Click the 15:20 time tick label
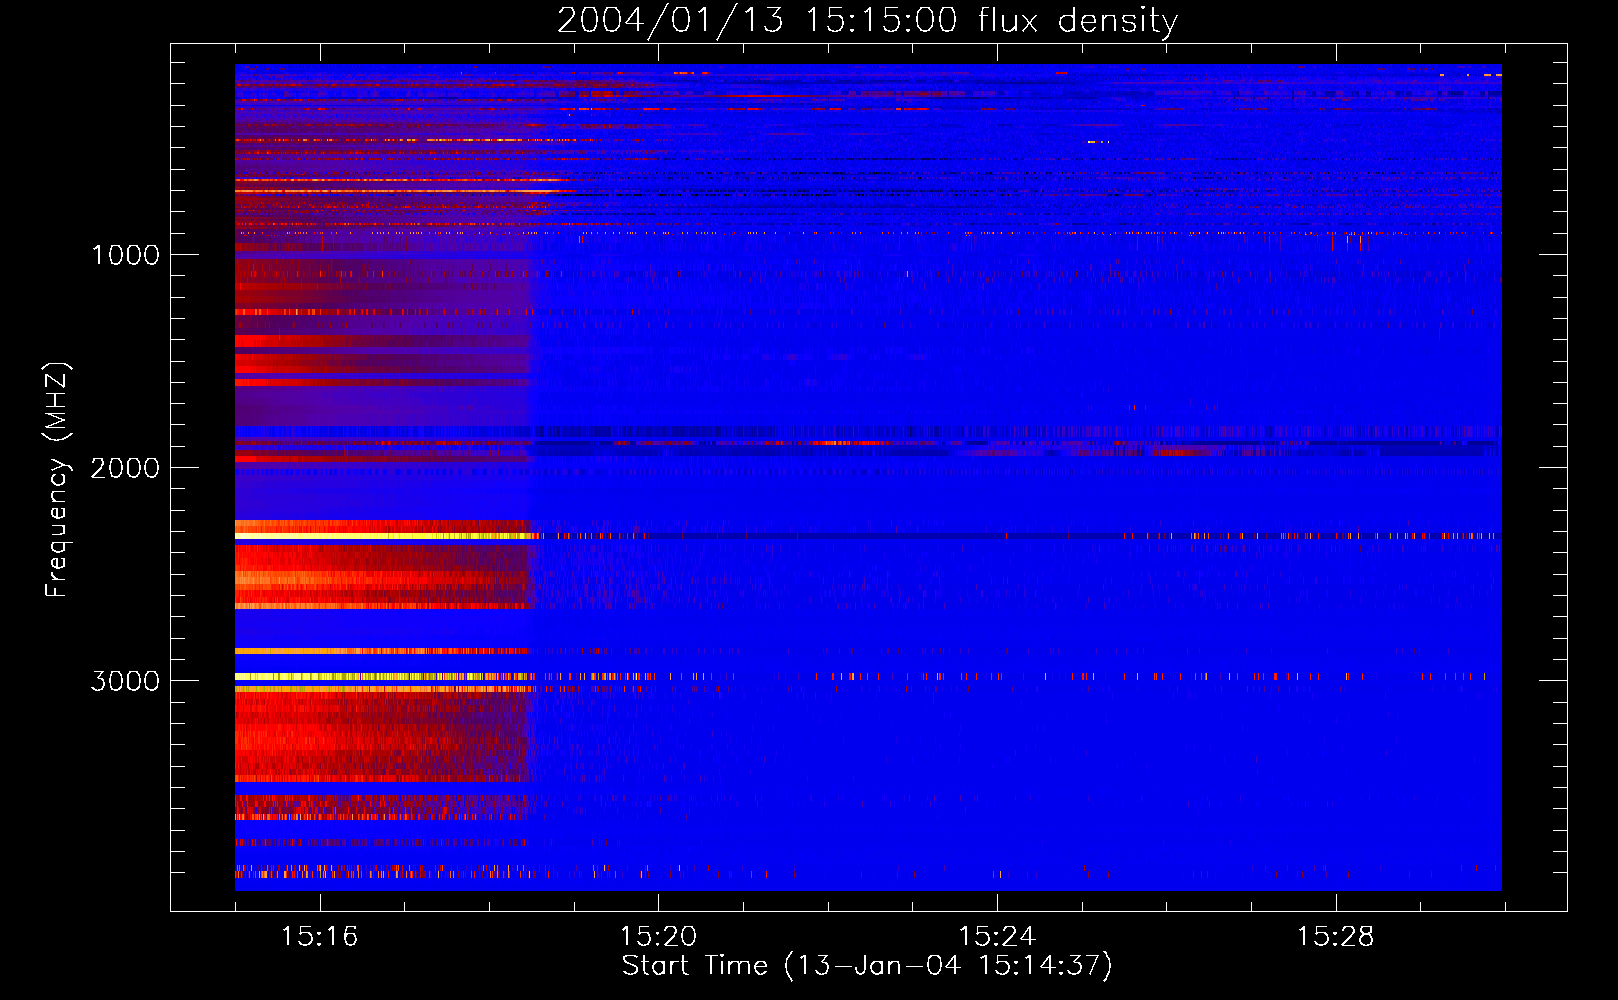 [x=658, y=937]
